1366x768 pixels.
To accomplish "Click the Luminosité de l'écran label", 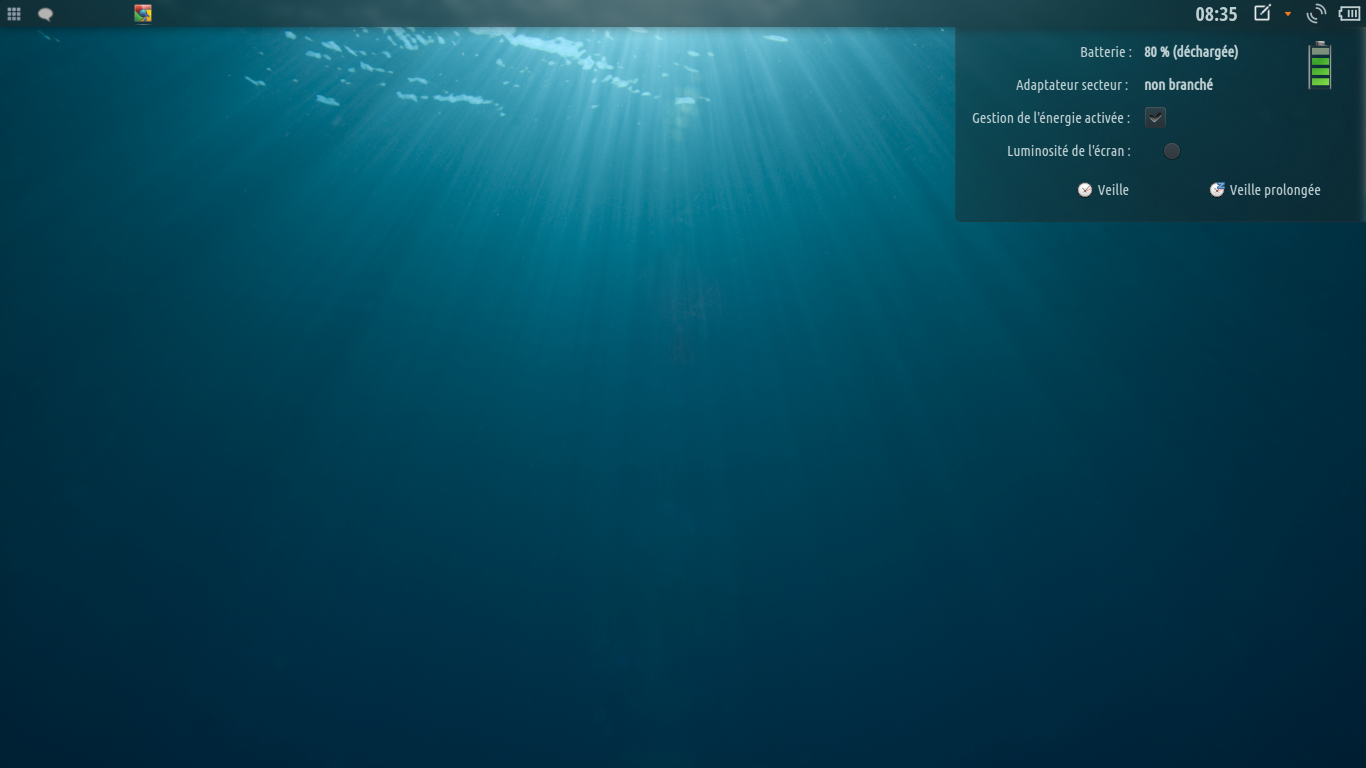I will [1069, 151].
